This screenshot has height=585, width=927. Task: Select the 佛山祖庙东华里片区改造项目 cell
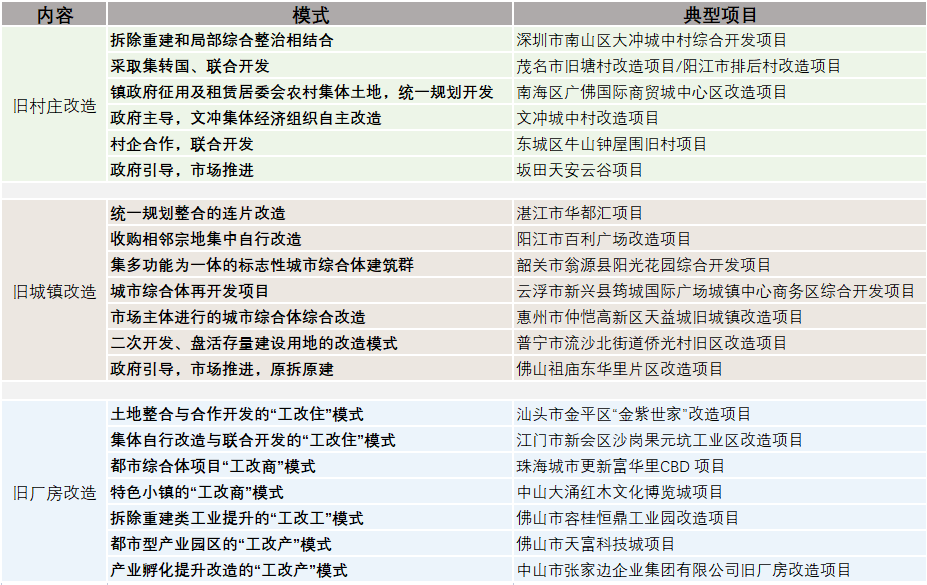click(x=619, y=369)
